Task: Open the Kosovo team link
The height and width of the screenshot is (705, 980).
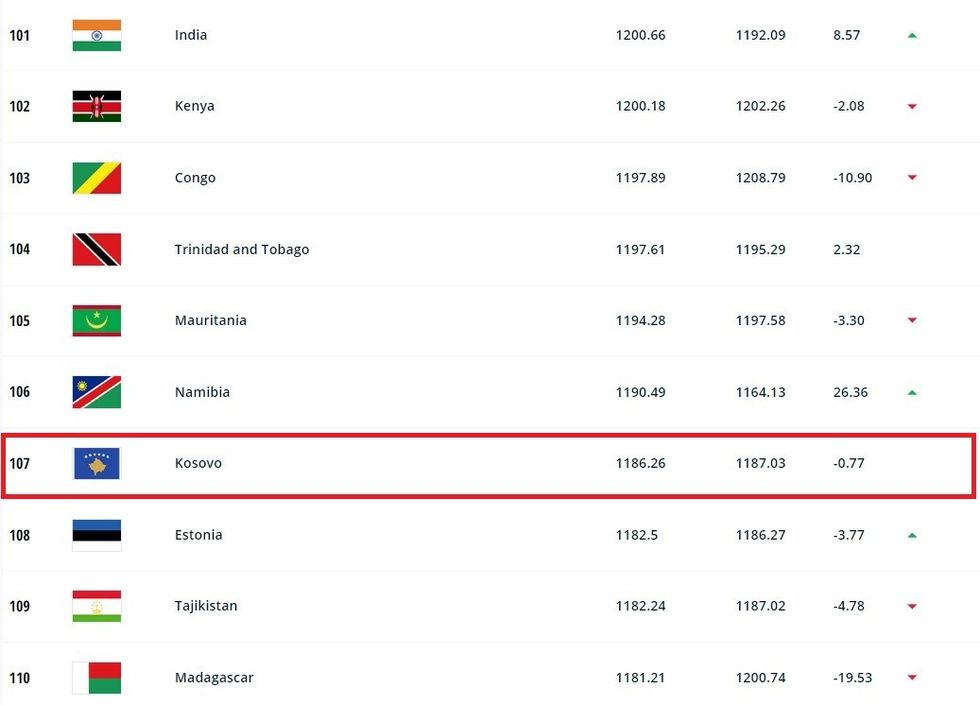Action: [198, 464]
